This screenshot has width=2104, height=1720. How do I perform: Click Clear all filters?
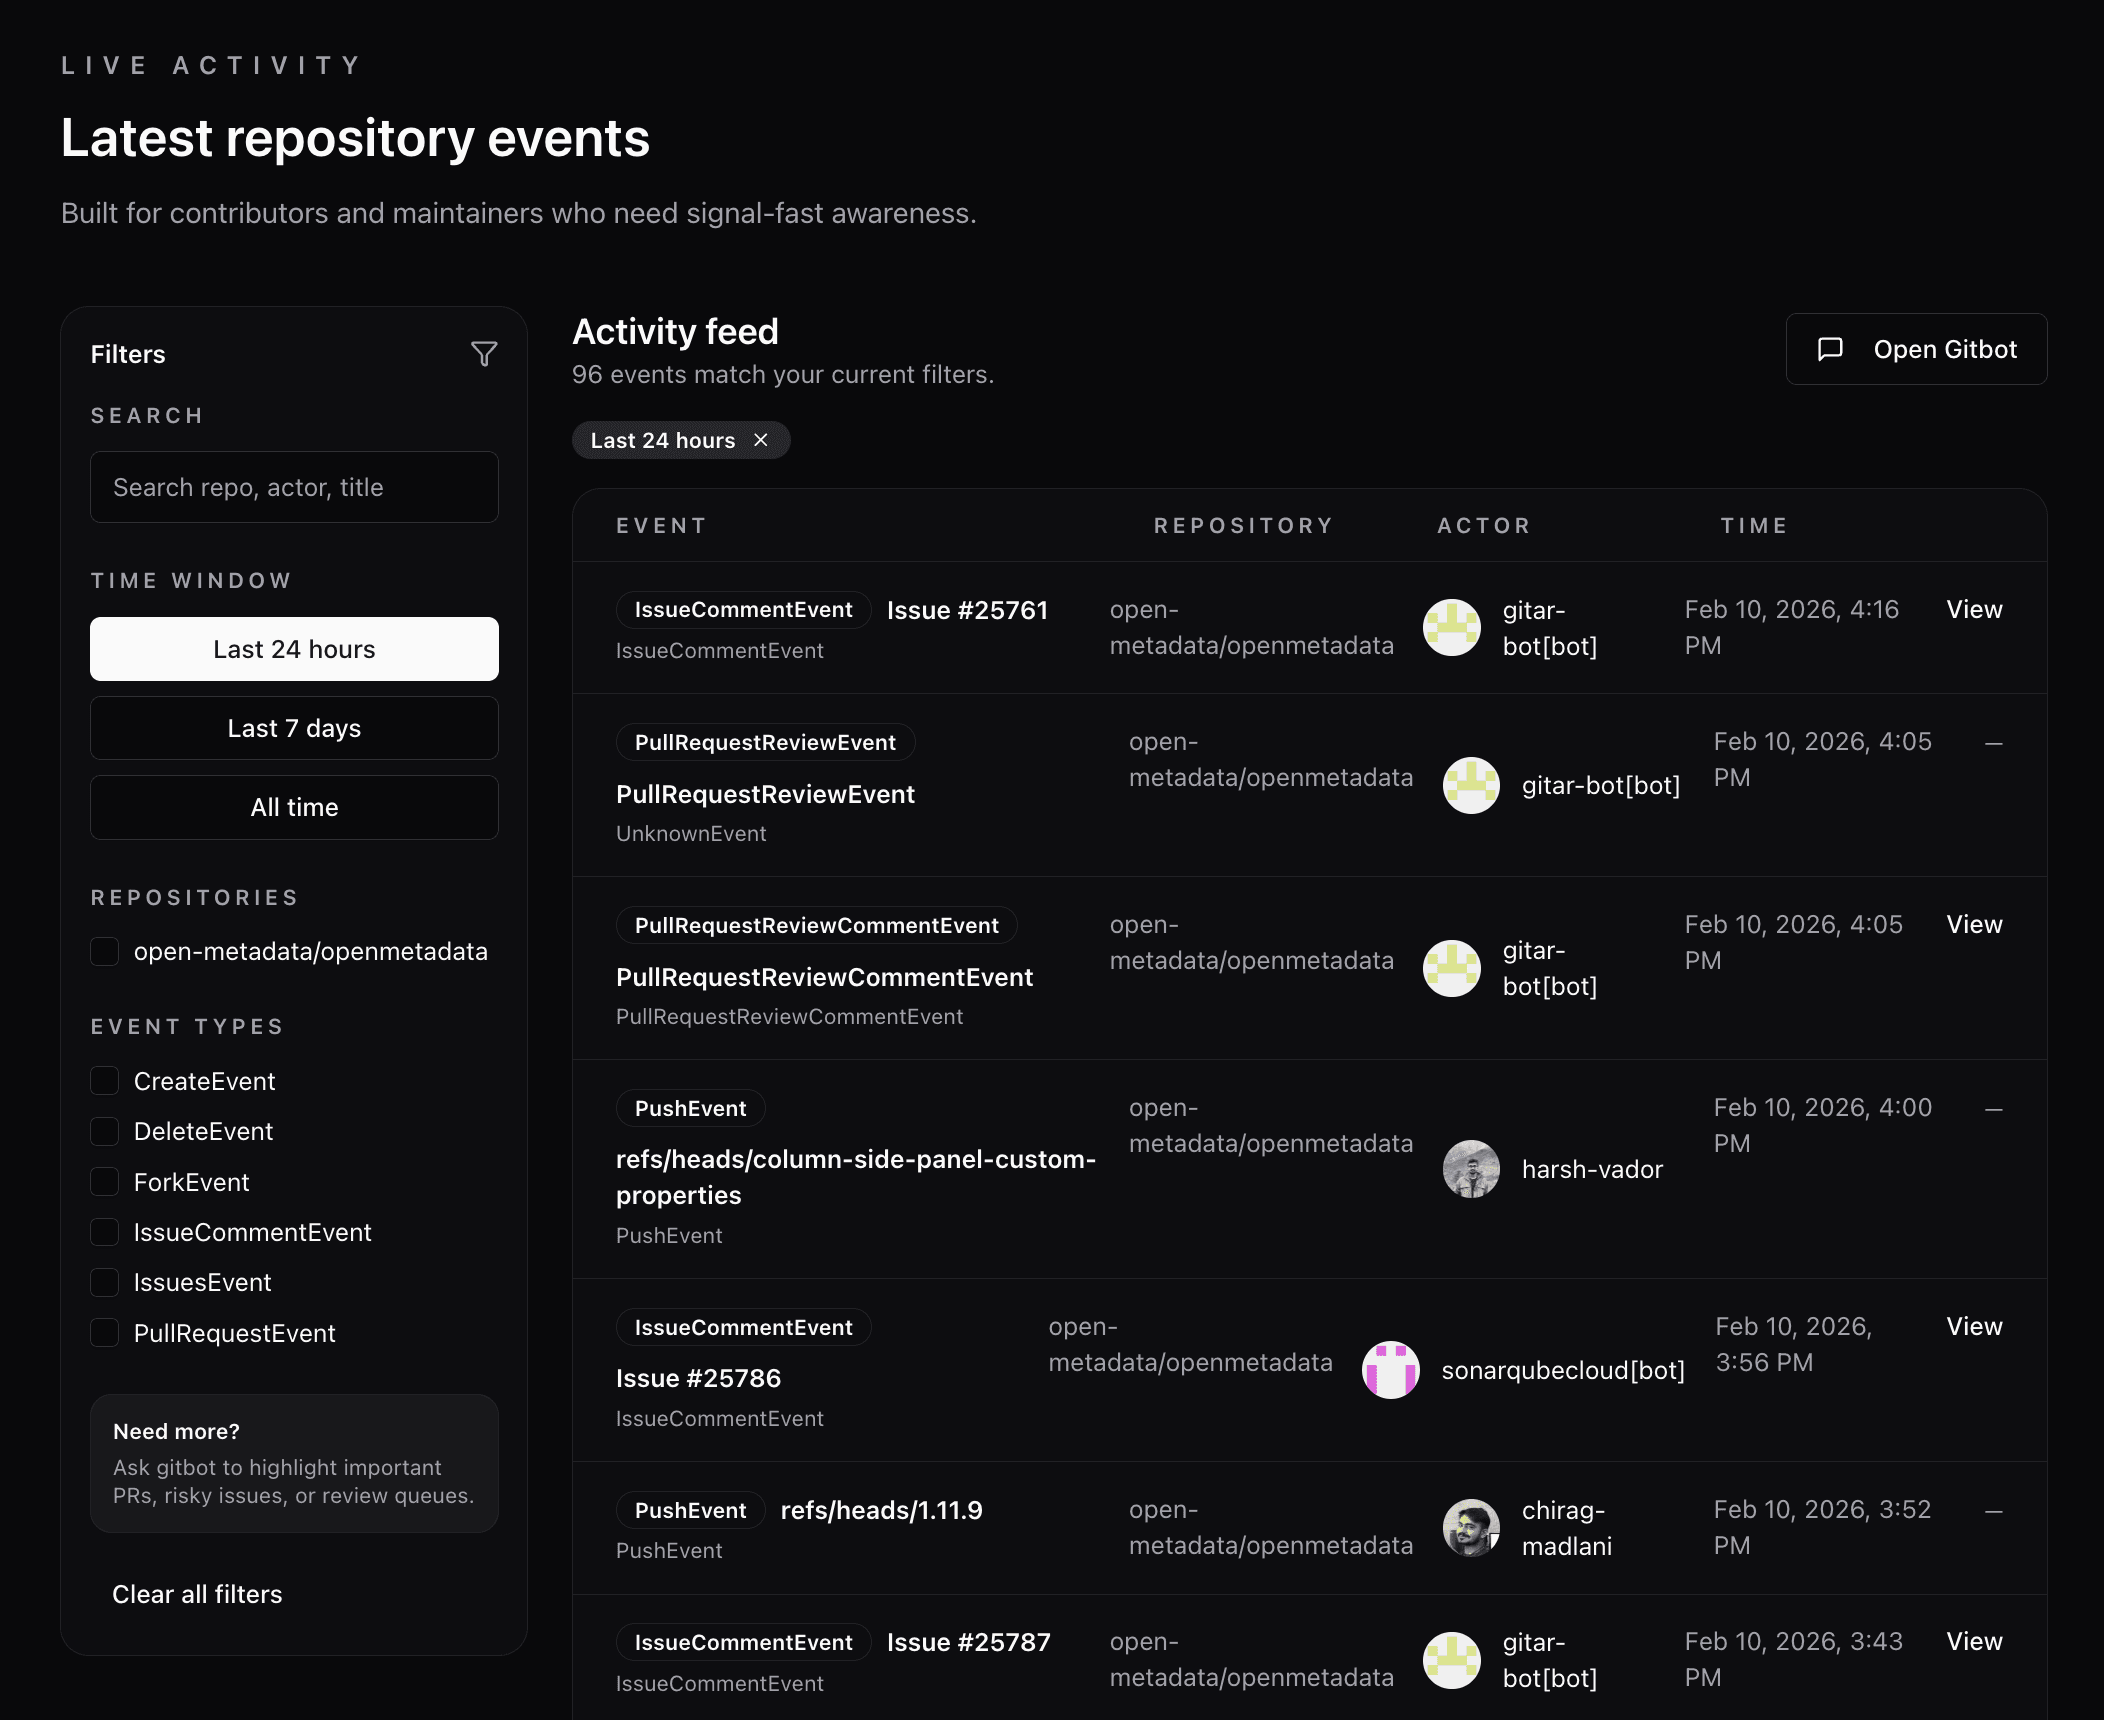(197, 1594)
